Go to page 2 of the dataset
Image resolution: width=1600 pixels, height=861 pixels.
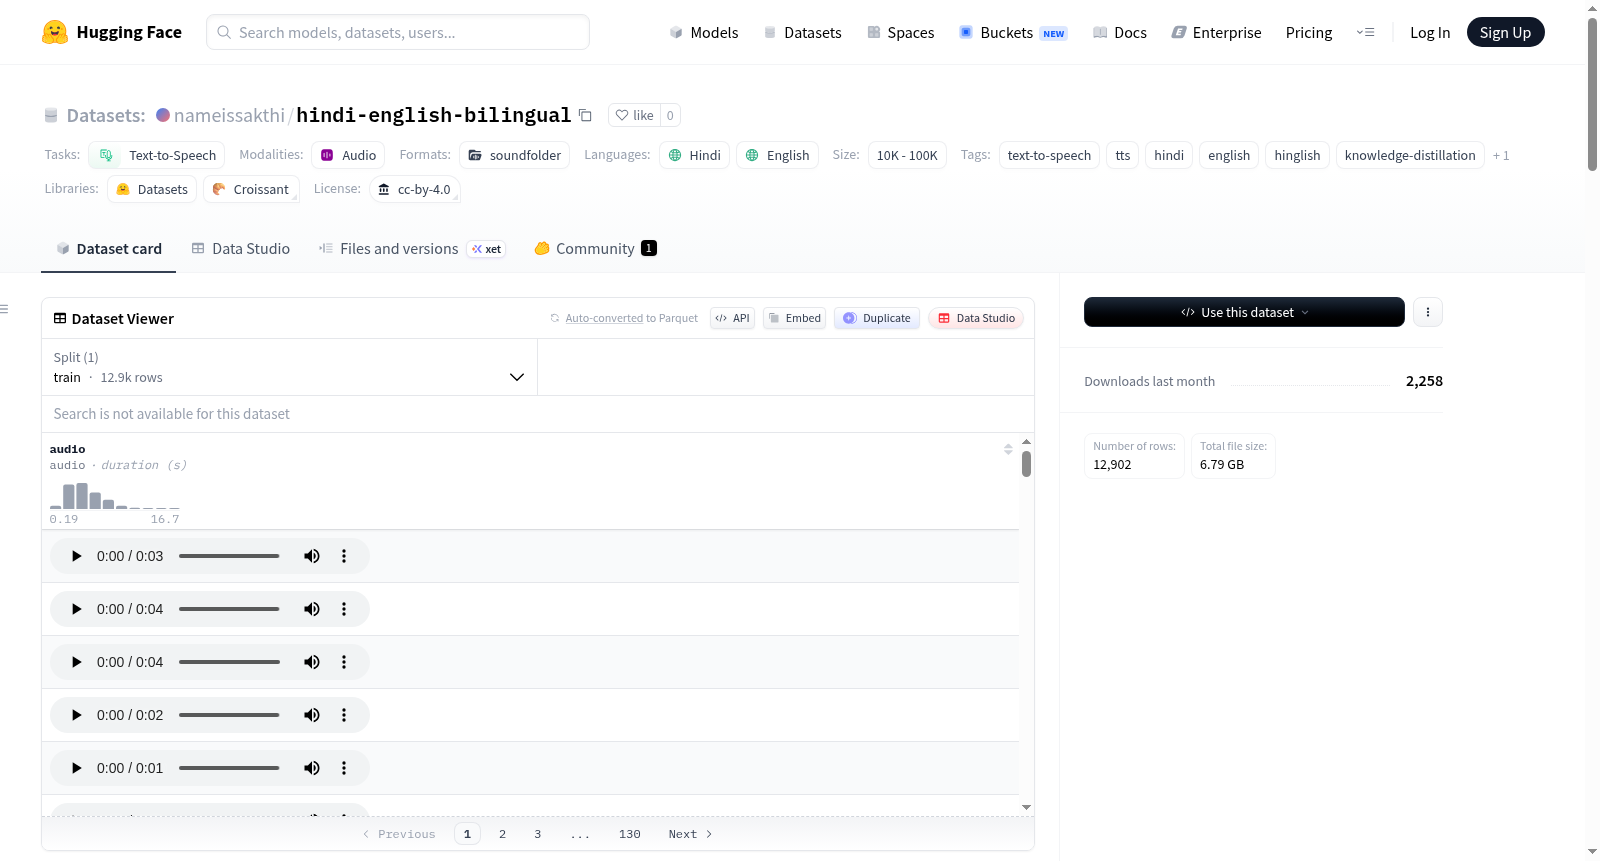(x=502, y=834)
